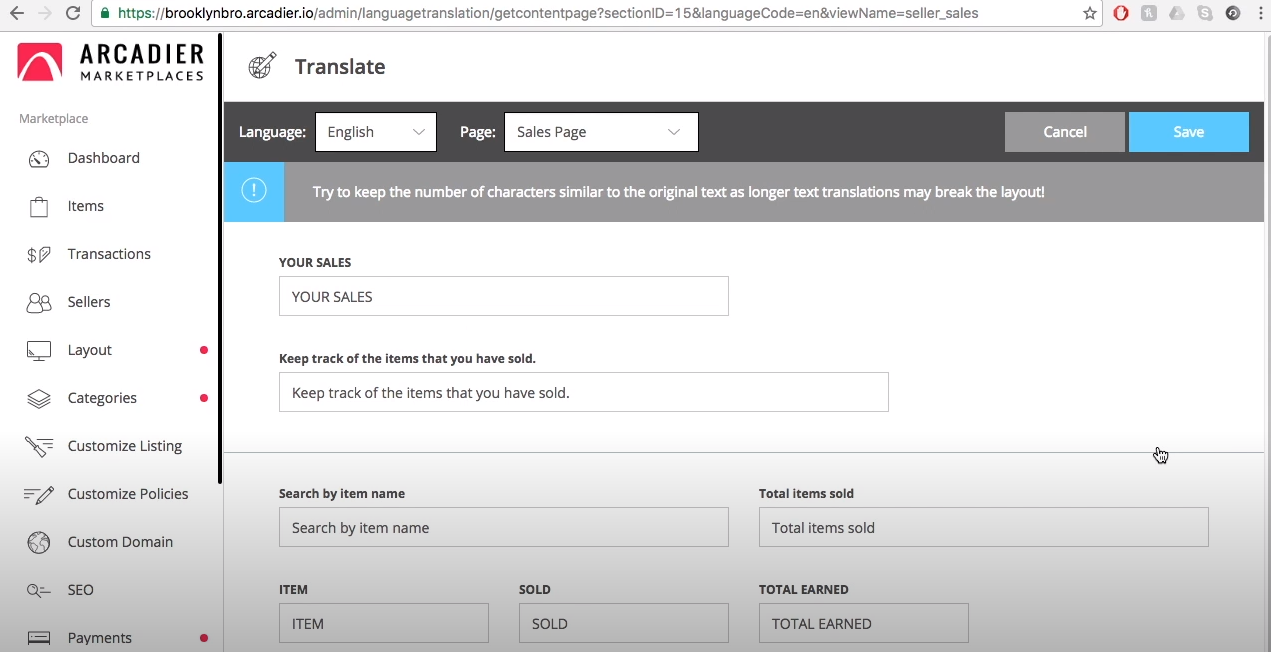Click the Layout monitor icon
Viewport: 1271px width, 652px height.
39,351
